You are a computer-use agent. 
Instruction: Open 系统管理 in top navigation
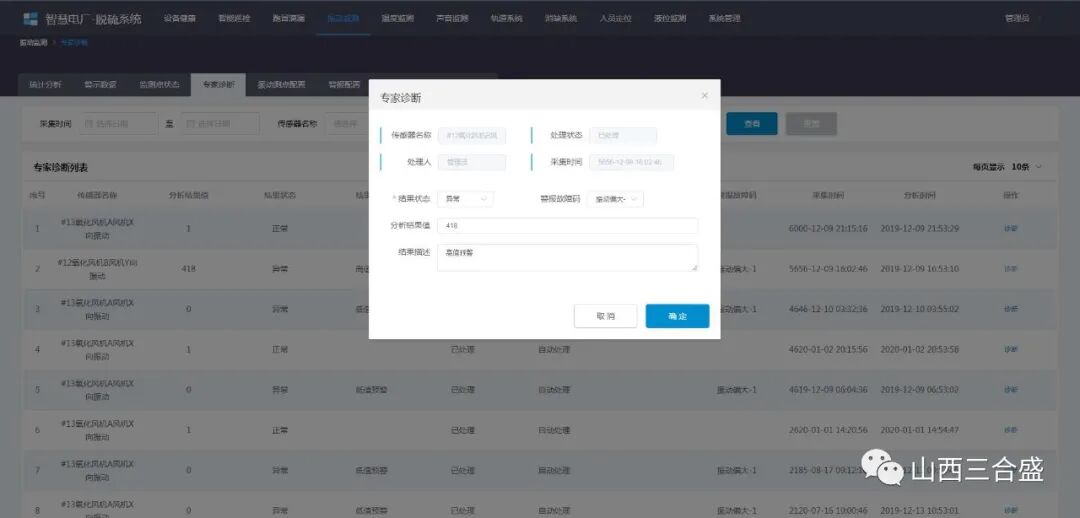click(x=725, y=19)
